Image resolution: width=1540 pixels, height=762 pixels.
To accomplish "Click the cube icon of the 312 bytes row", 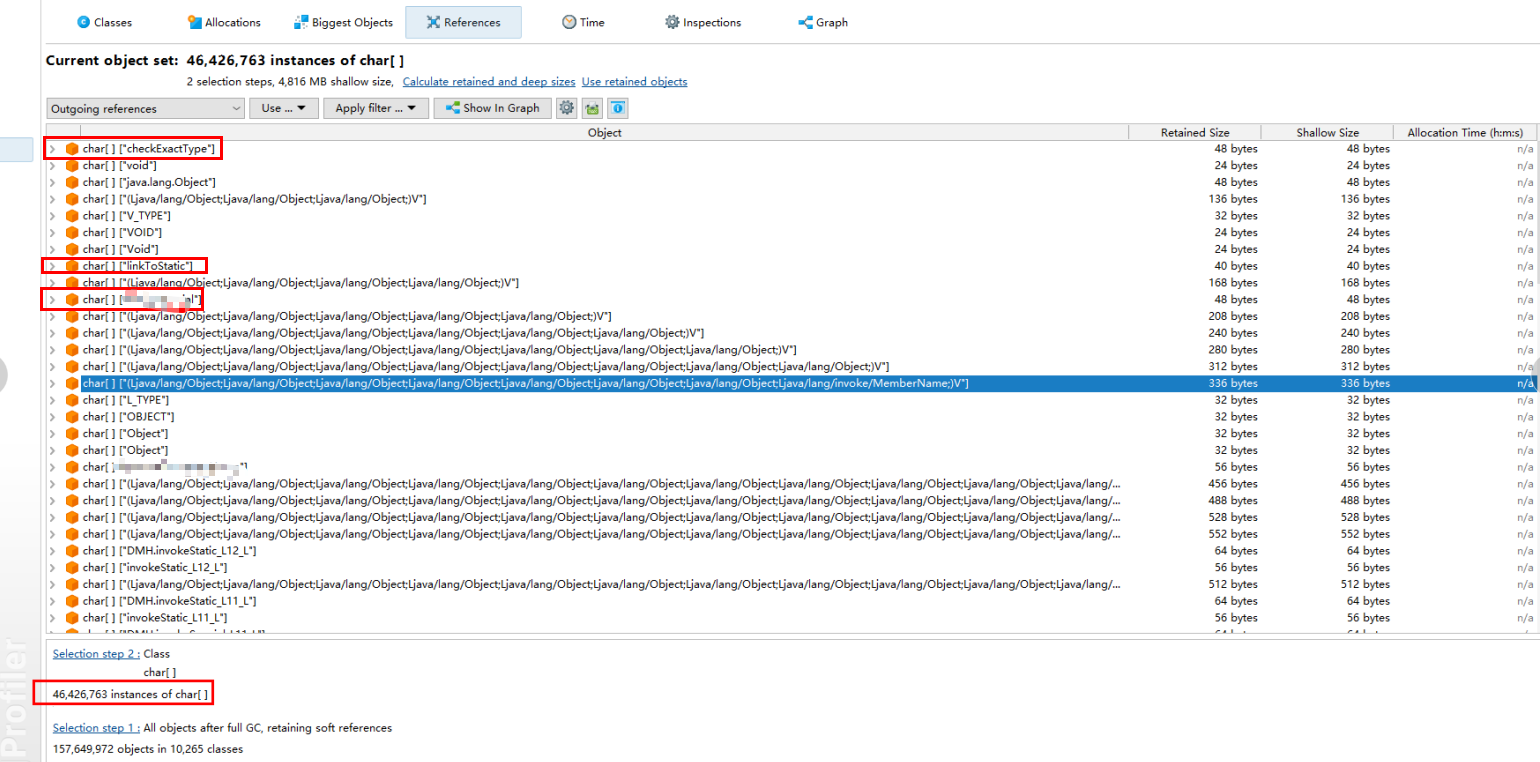I will [72, 367].
